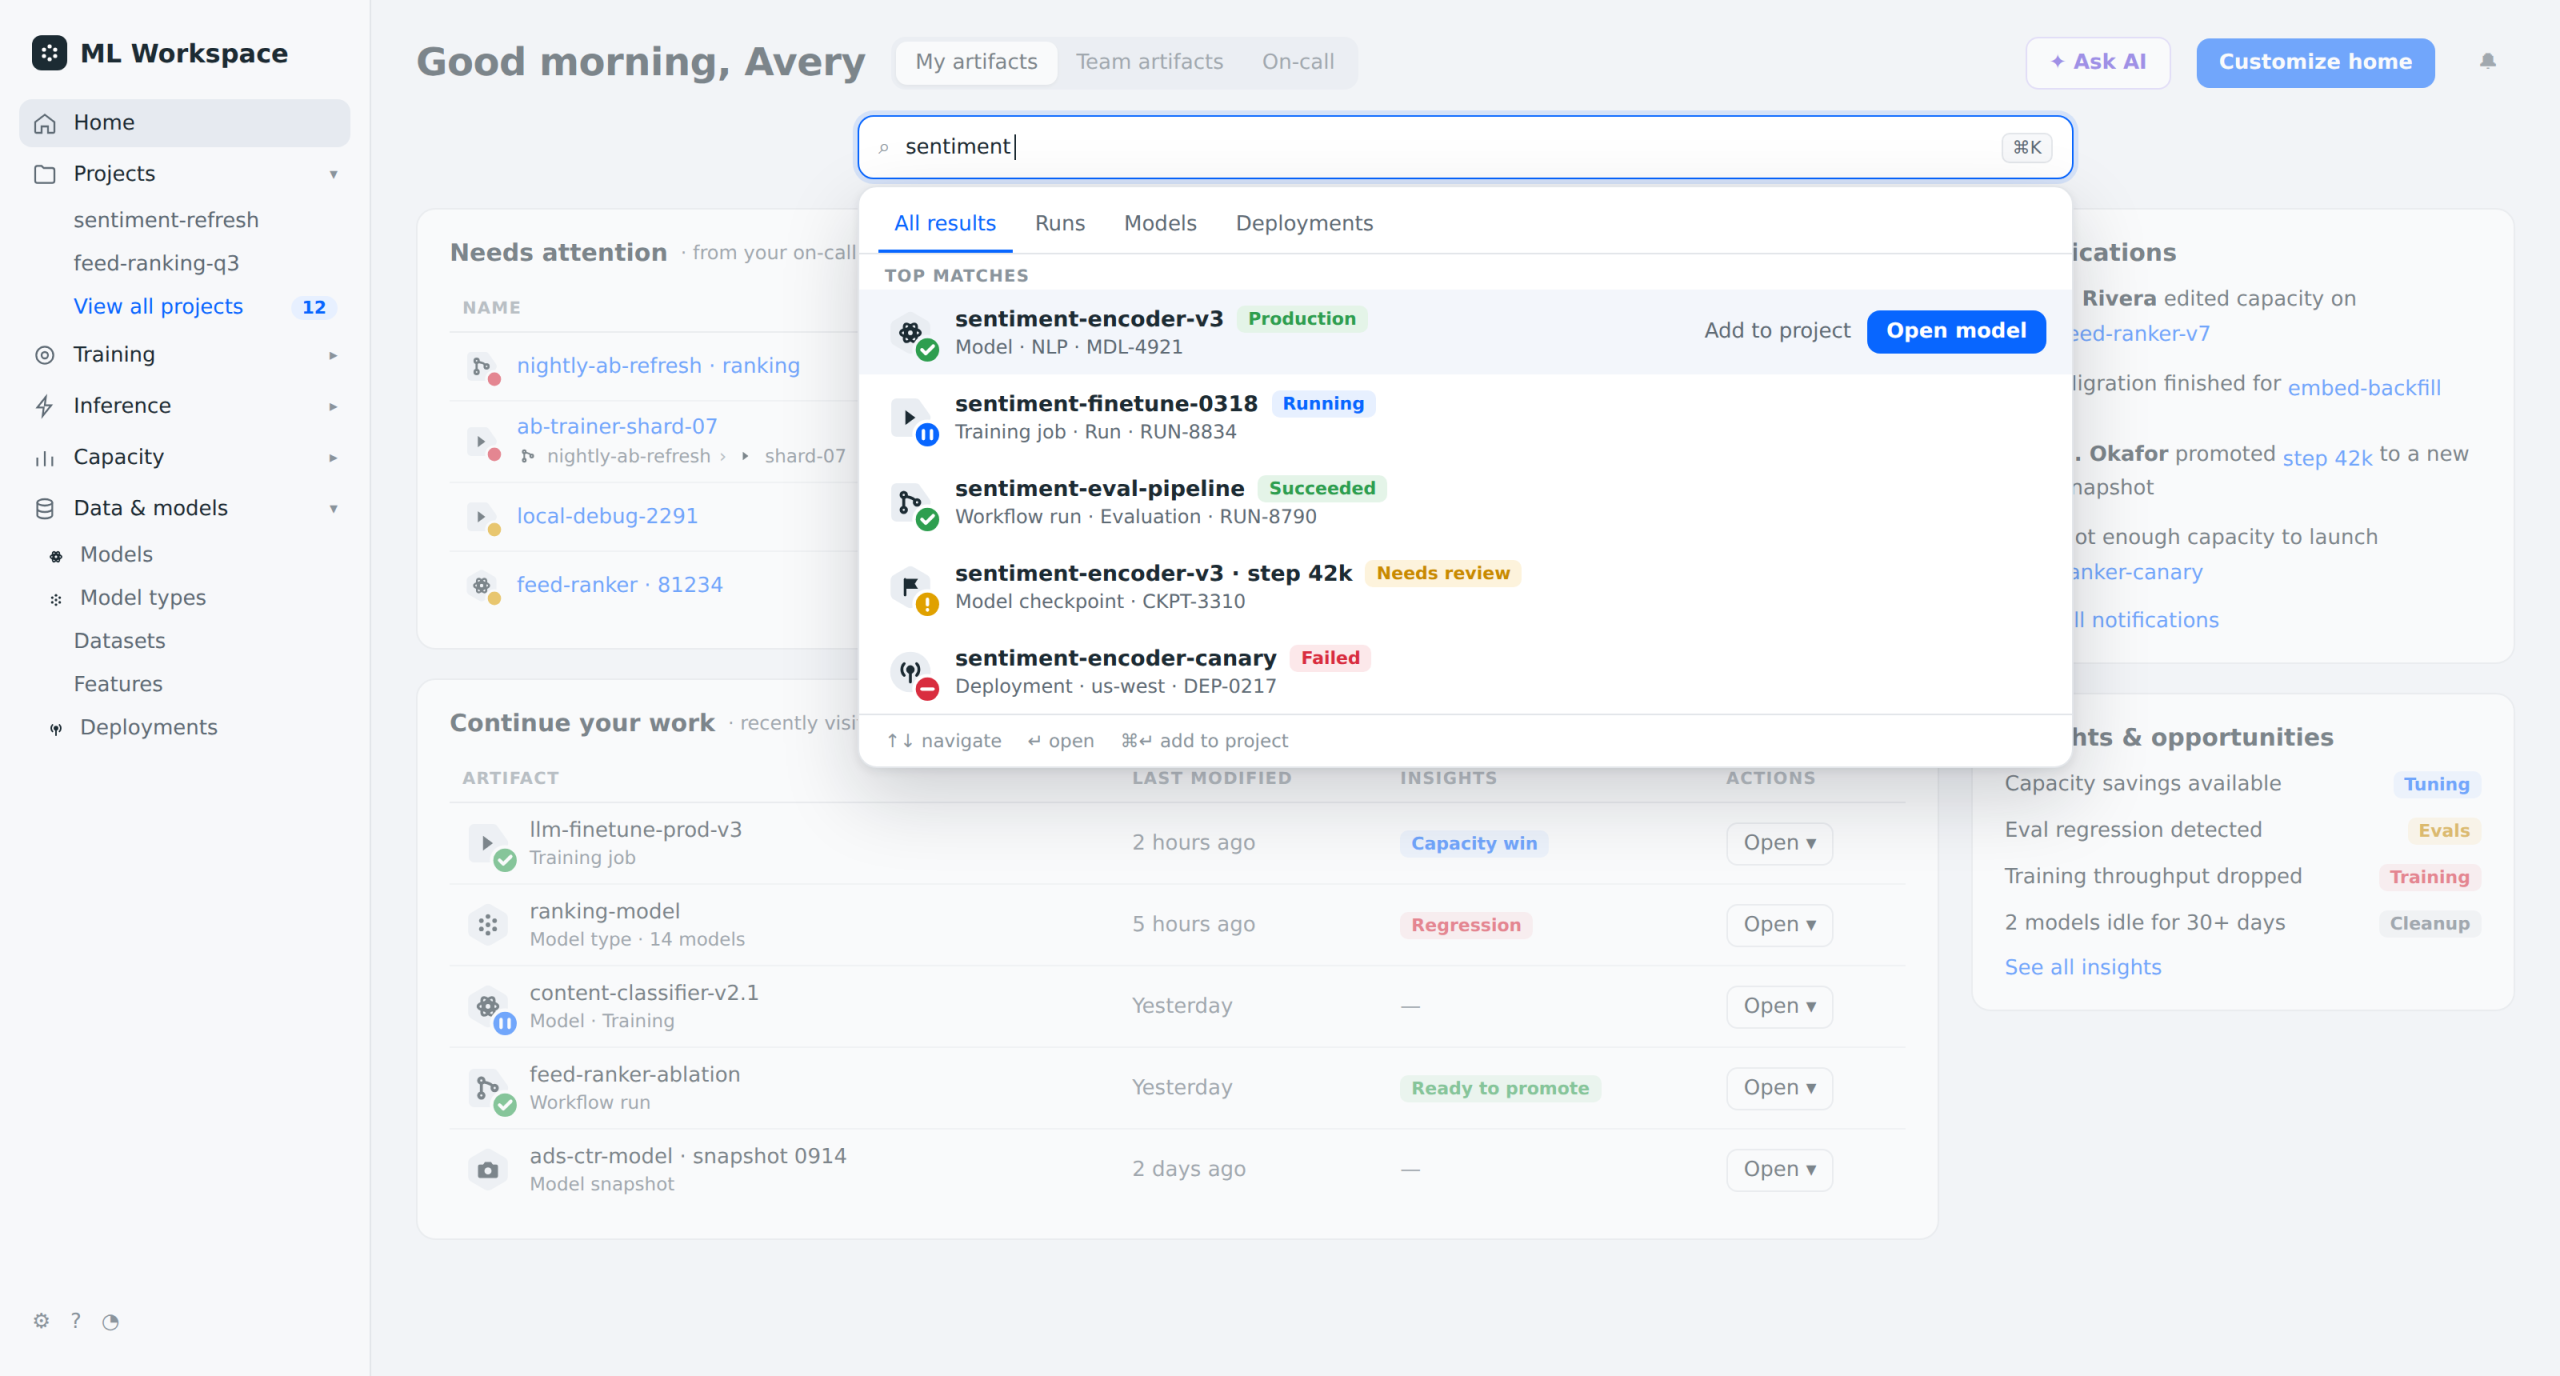This screenshot has width=2560, height=1376.
Task: Open dropdown for feed-ranker-ablation row
Action: [1780, 1088]
